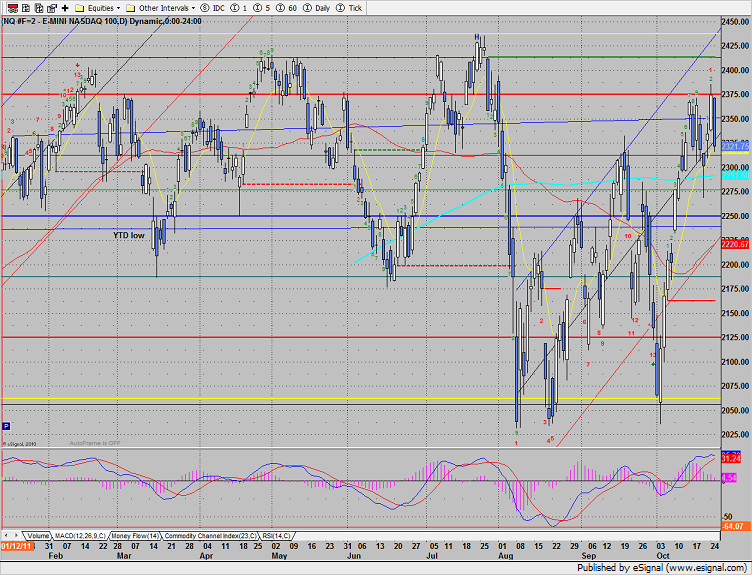Viewport: 752px width, 575px height.
Task: Click the blue P icon on chart
Action: point(6,426)
